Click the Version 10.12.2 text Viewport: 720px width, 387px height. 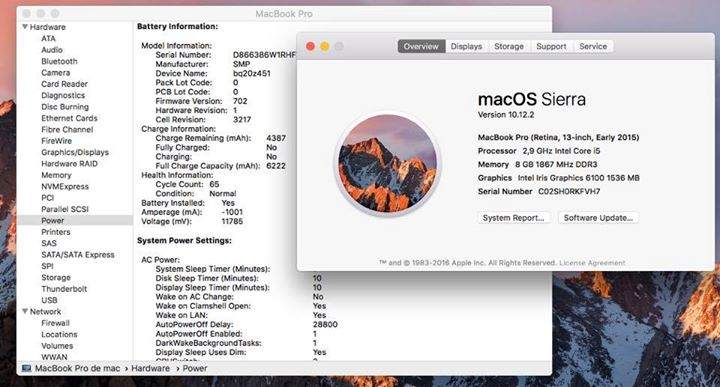[506, 115]
